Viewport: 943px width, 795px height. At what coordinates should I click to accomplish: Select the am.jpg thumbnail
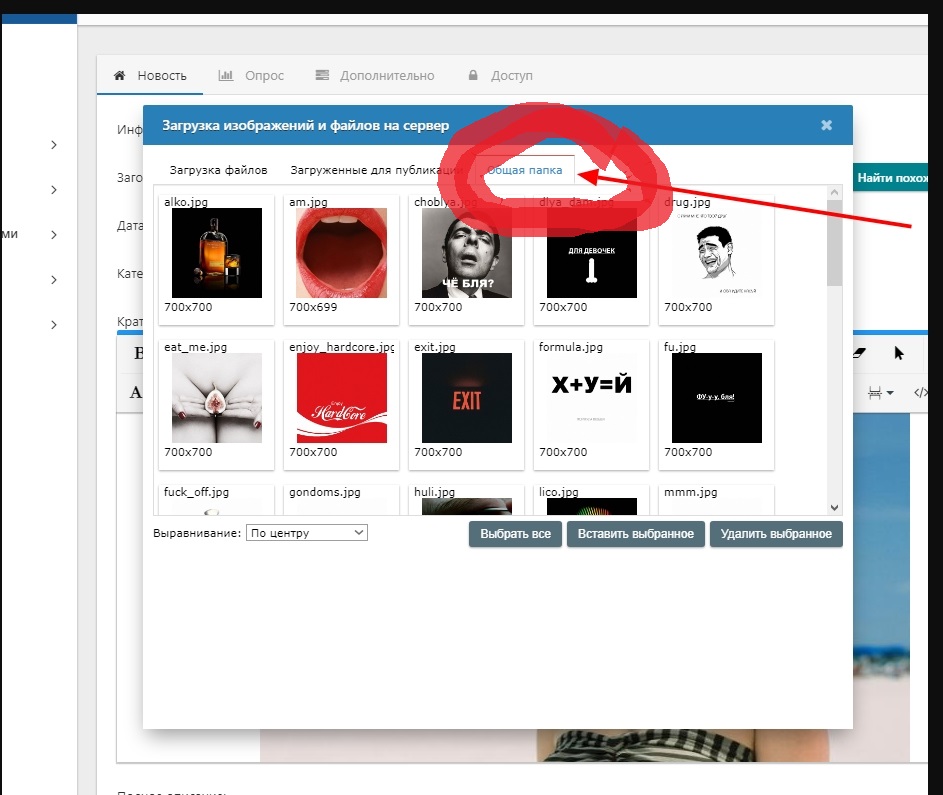342,253
